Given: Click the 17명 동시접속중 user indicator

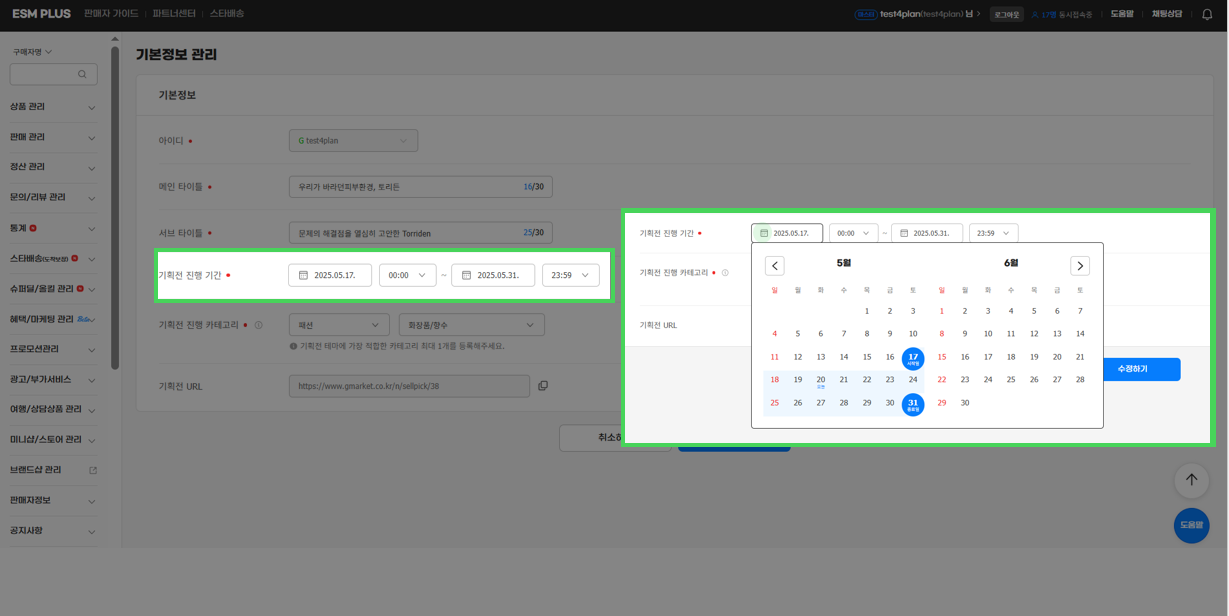Looking at the screenshot, I should [x=1062, y=15].
